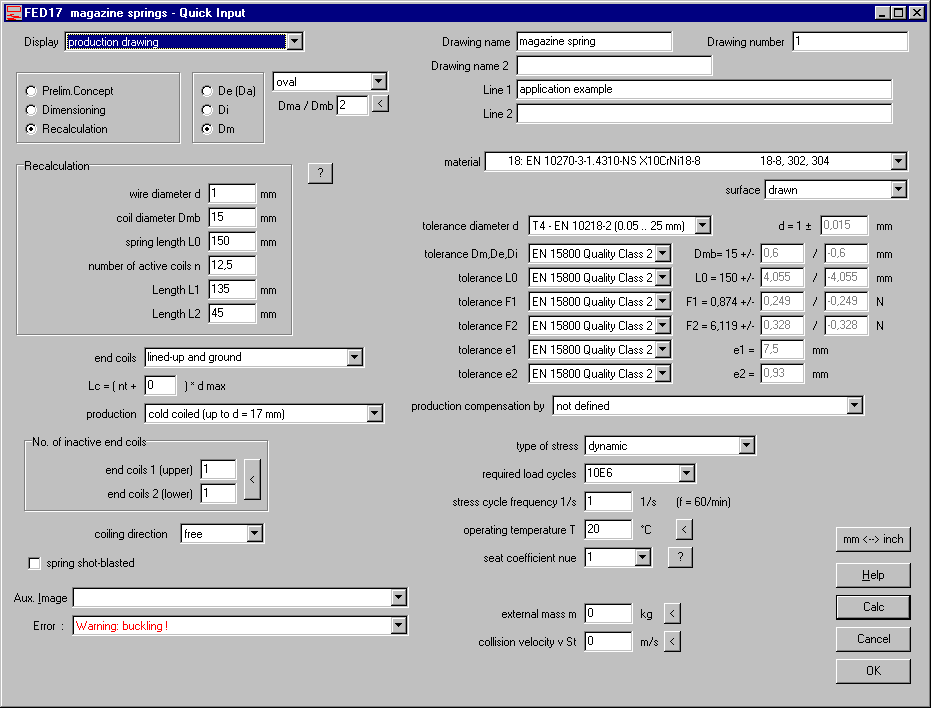Click the '?' button beside seat coefficient nue
Image resolution: width=931 pixels, height=708 pixels.
coord(680,557)
